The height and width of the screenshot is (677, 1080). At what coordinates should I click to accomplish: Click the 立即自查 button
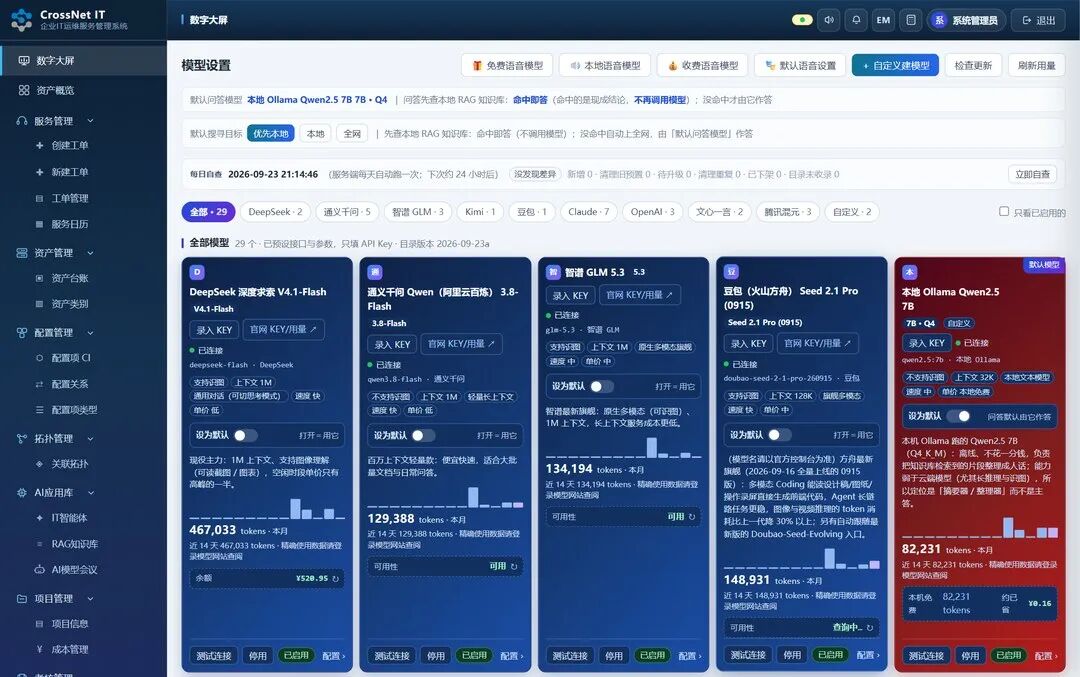1032,174
